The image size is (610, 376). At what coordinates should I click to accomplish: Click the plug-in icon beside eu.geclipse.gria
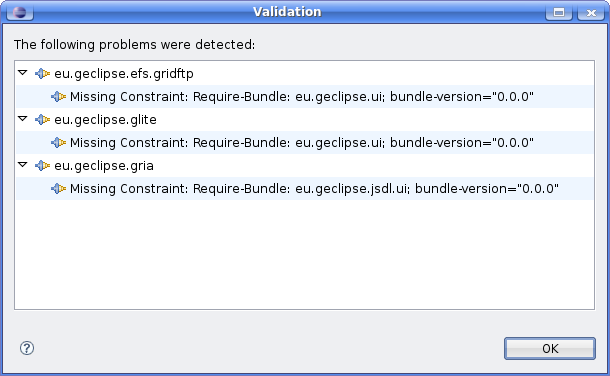coord(42,166)
